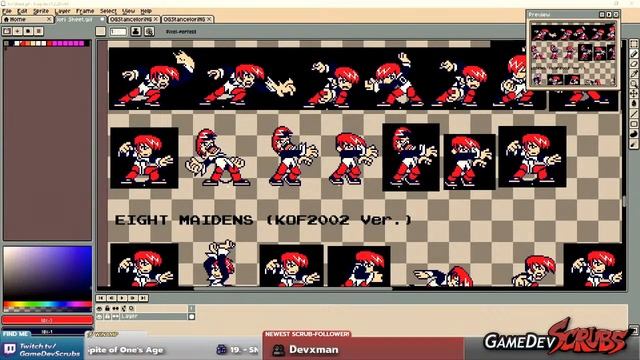Open the Layer menu
The width and height of the screenshot is (640, 360).
(62, 11)
